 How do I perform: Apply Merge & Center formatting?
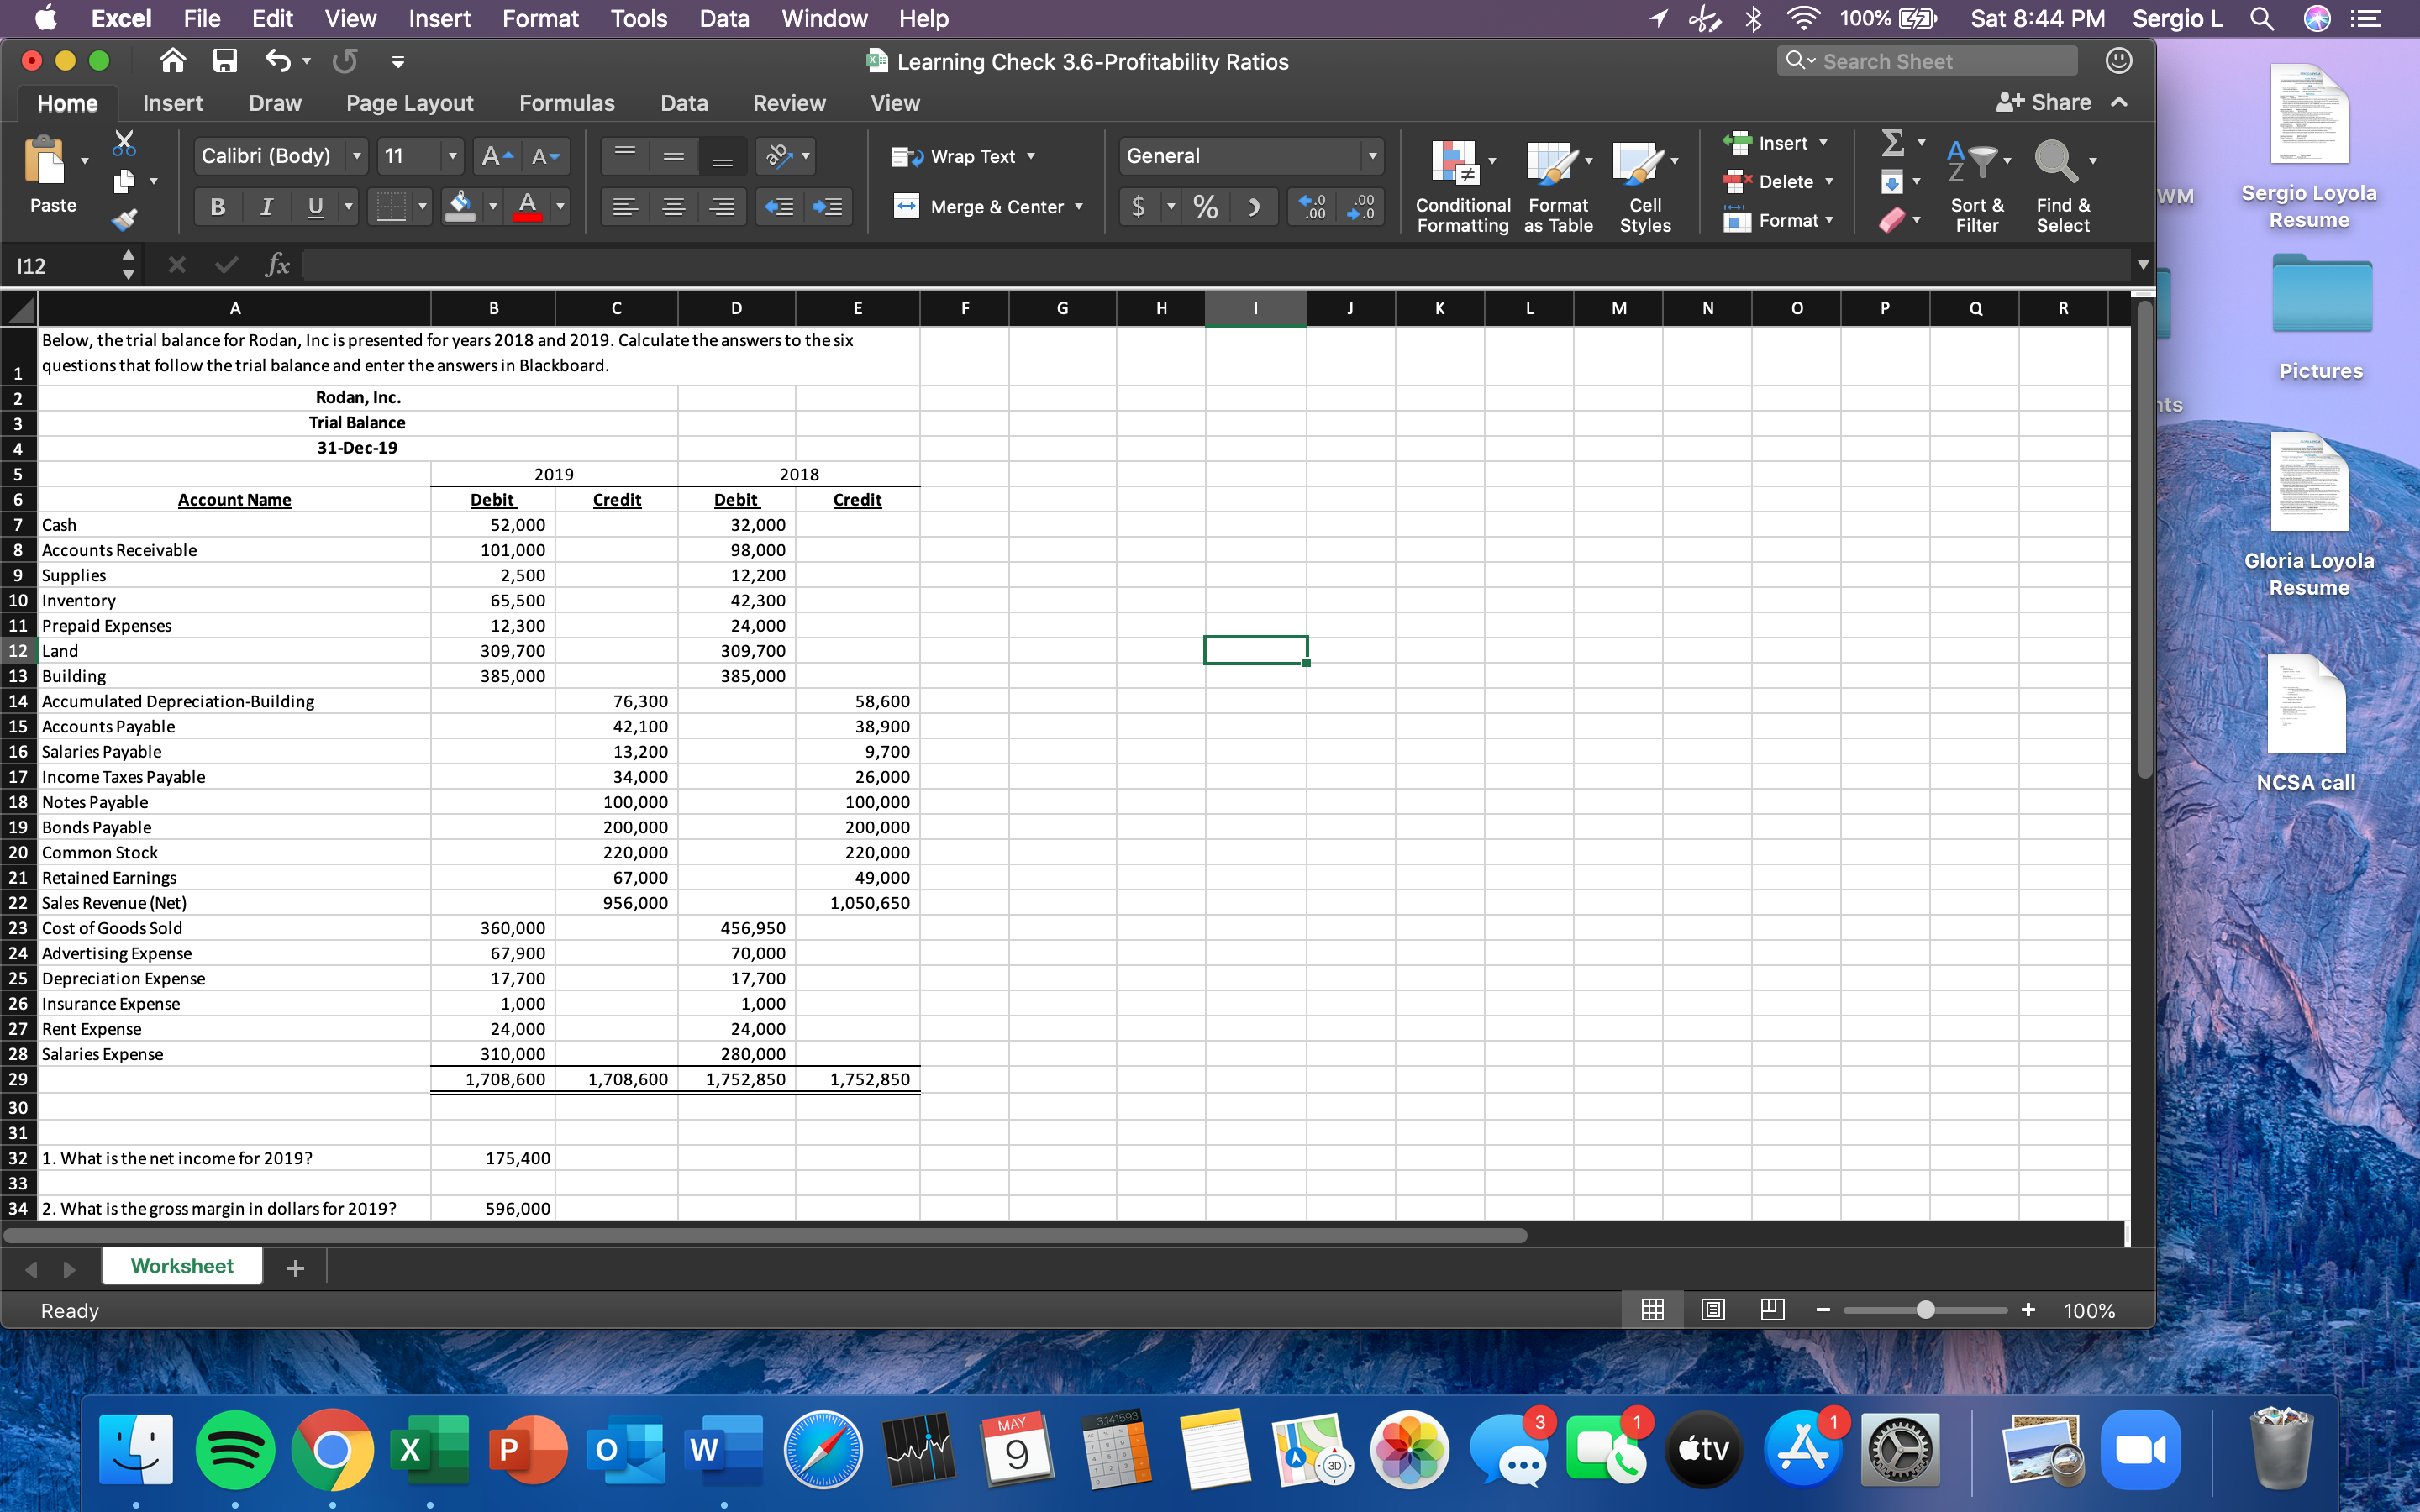[988, 207]
